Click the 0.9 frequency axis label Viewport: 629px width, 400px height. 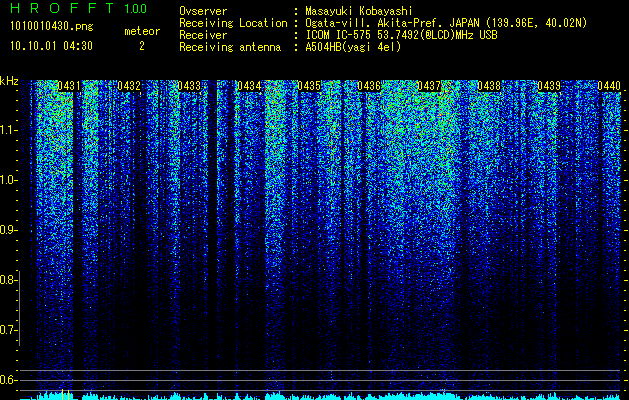8,230
